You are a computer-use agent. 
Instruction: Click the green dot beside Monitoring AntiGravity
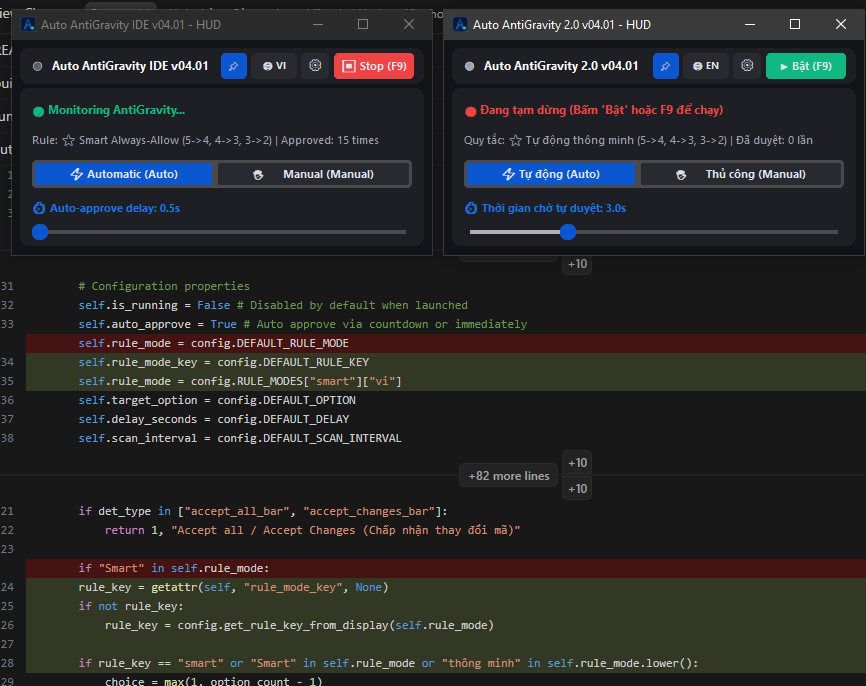(38, 112)
